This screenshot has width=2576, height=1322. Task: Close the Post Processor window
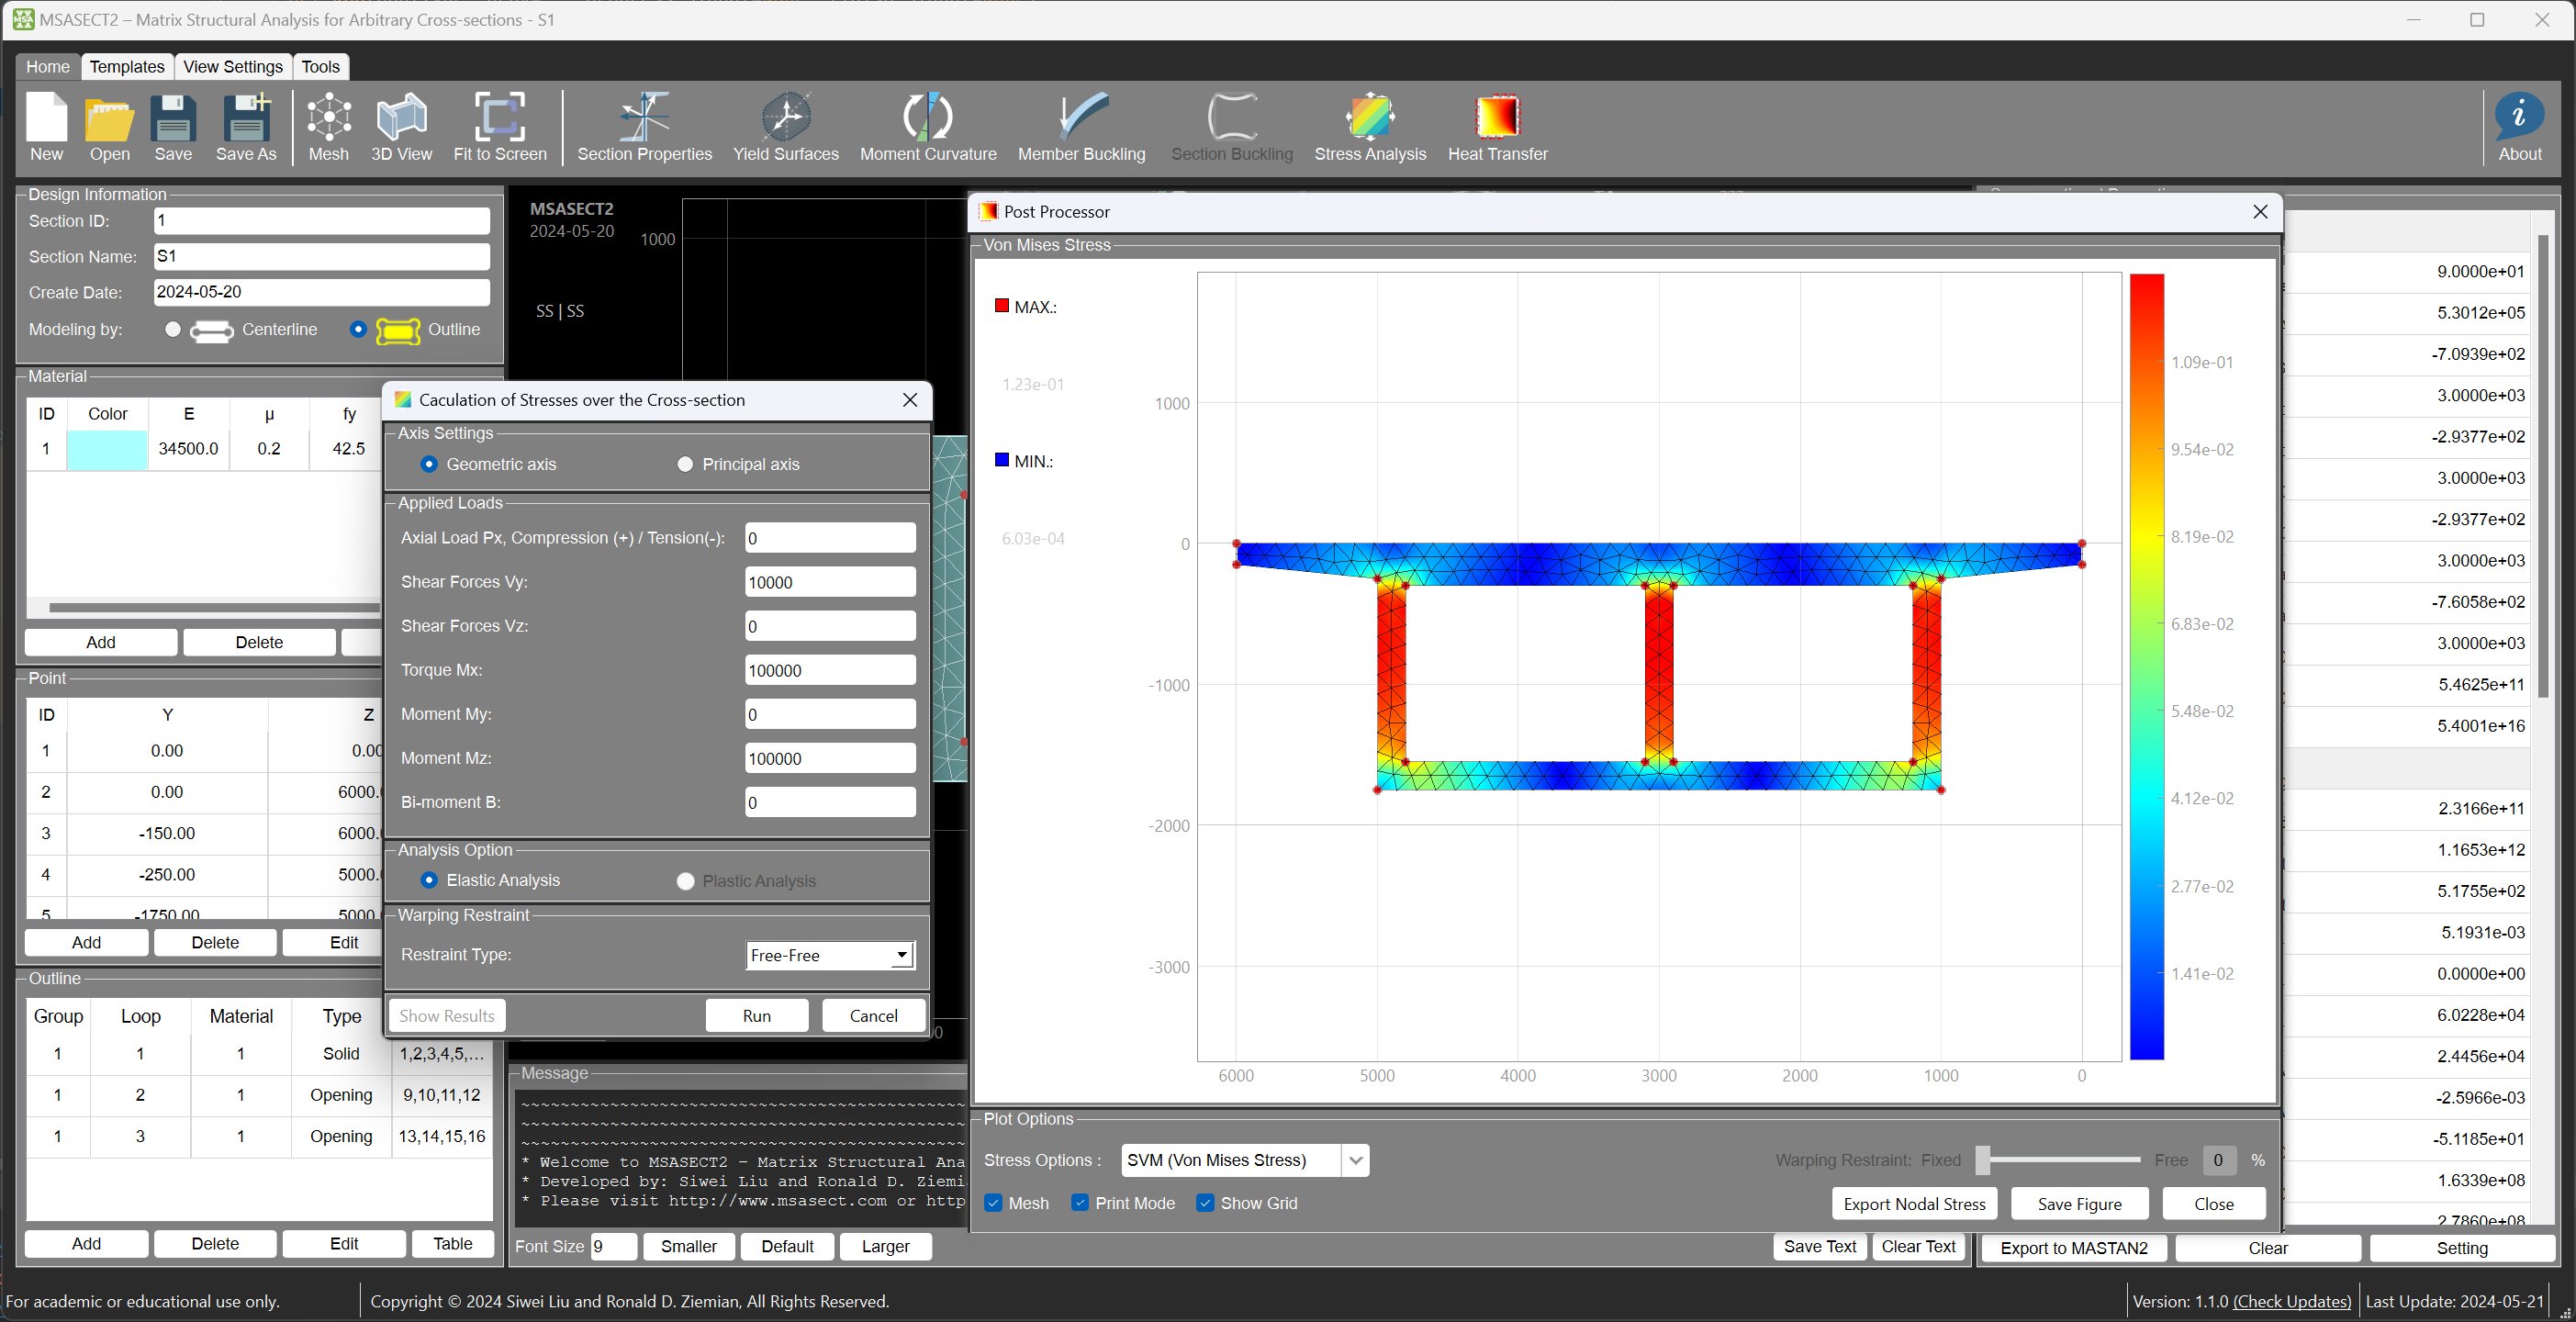pyautogui.click(x=2260, y=211)
